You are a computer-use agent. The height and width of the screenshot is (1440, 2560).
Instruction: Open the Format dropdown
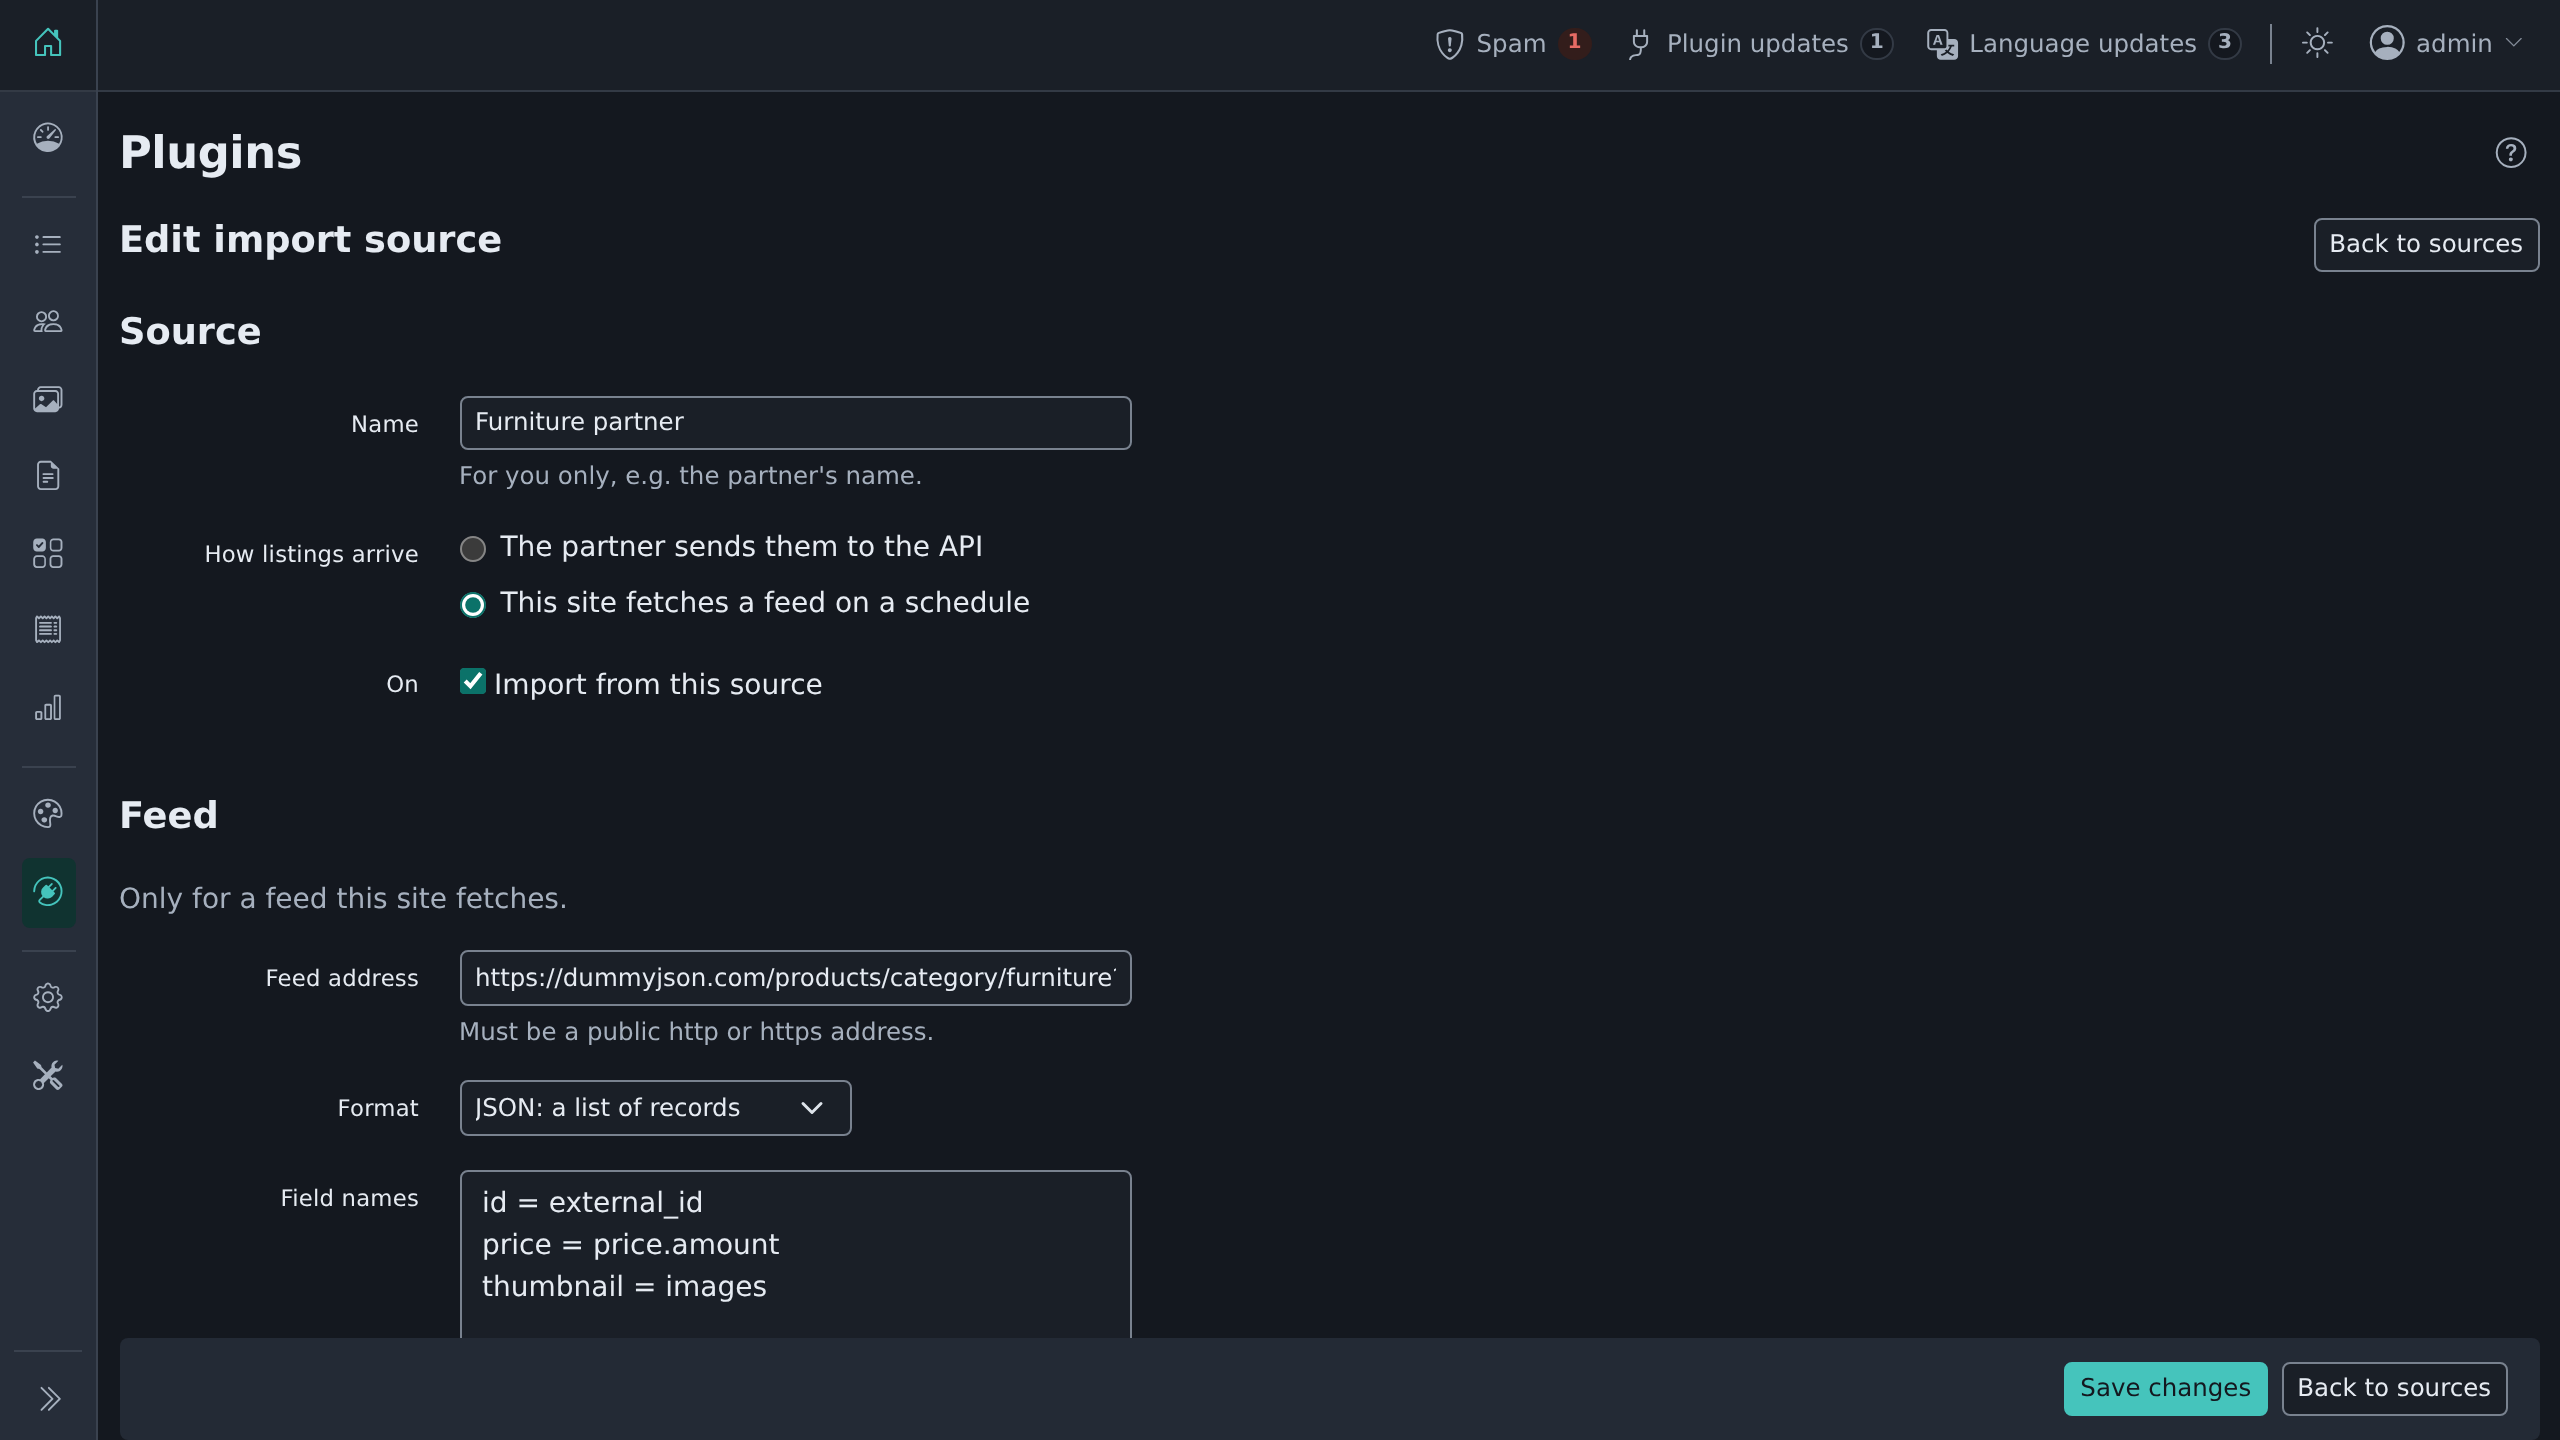point(655,1108)
